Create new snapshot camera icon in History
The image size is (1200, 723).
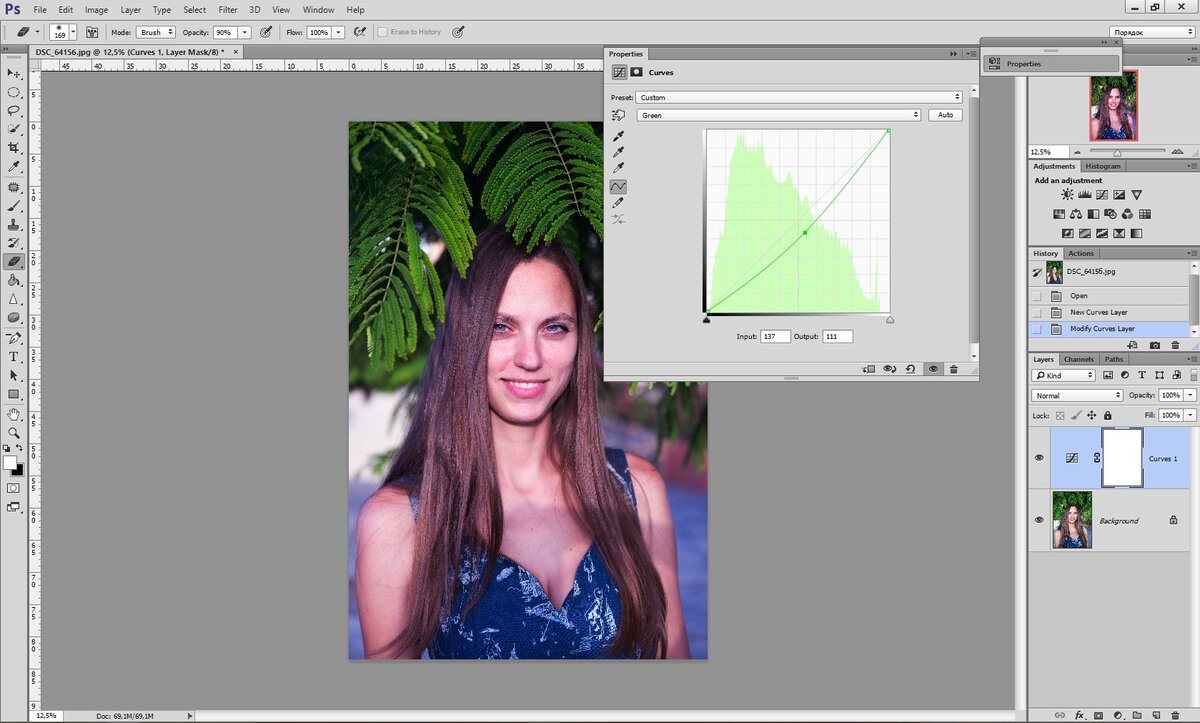coord(1155,345)
